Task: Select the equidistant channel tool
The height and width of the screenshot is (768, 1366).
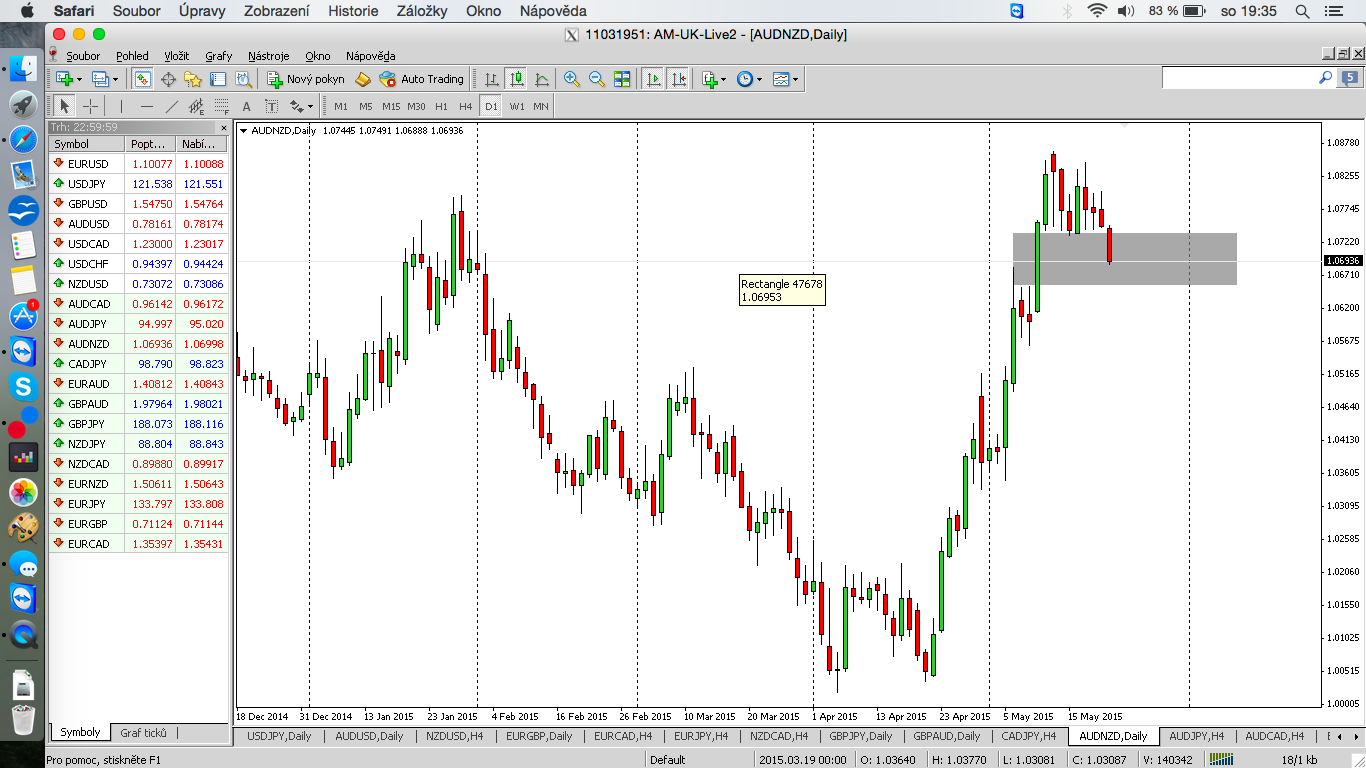Action: (196, 106)
